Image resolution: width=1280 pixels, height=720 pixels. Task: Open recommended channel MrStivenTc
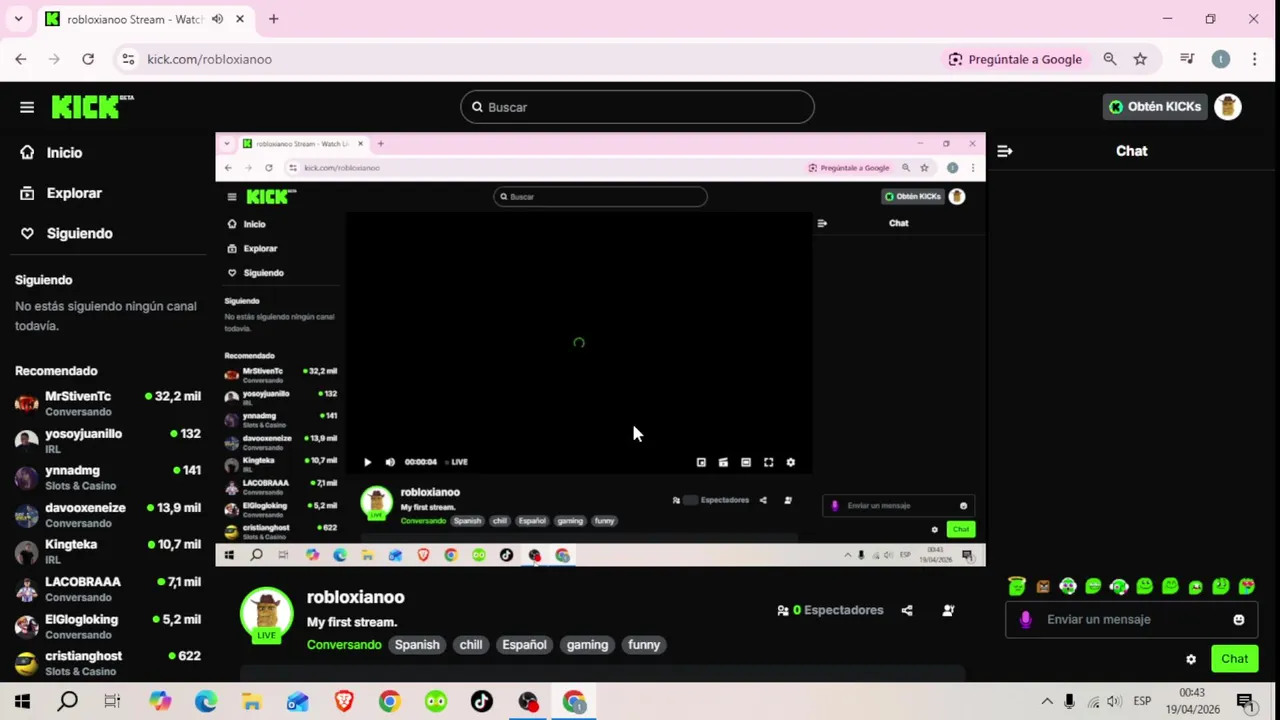pos(108,404)
